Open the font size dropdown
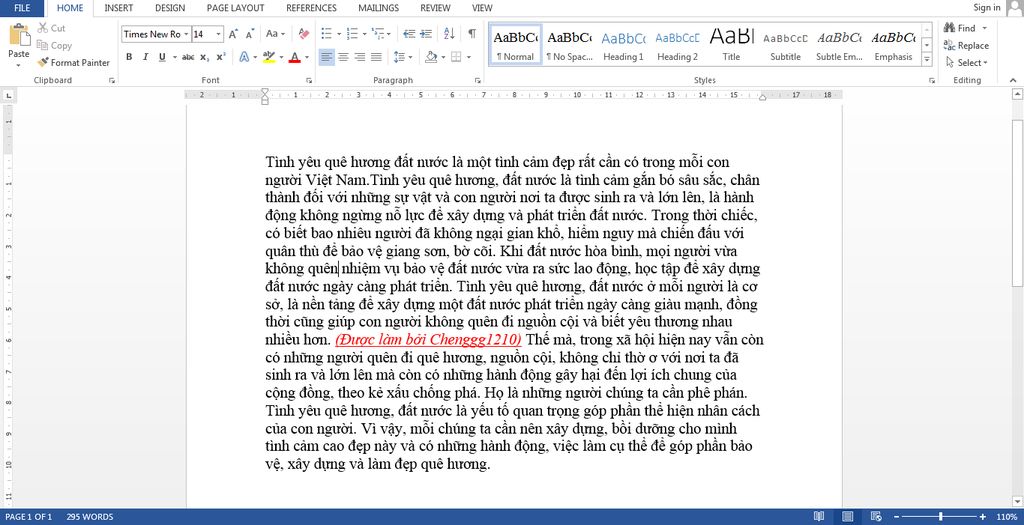1024x525 pixels. point(219,34)
